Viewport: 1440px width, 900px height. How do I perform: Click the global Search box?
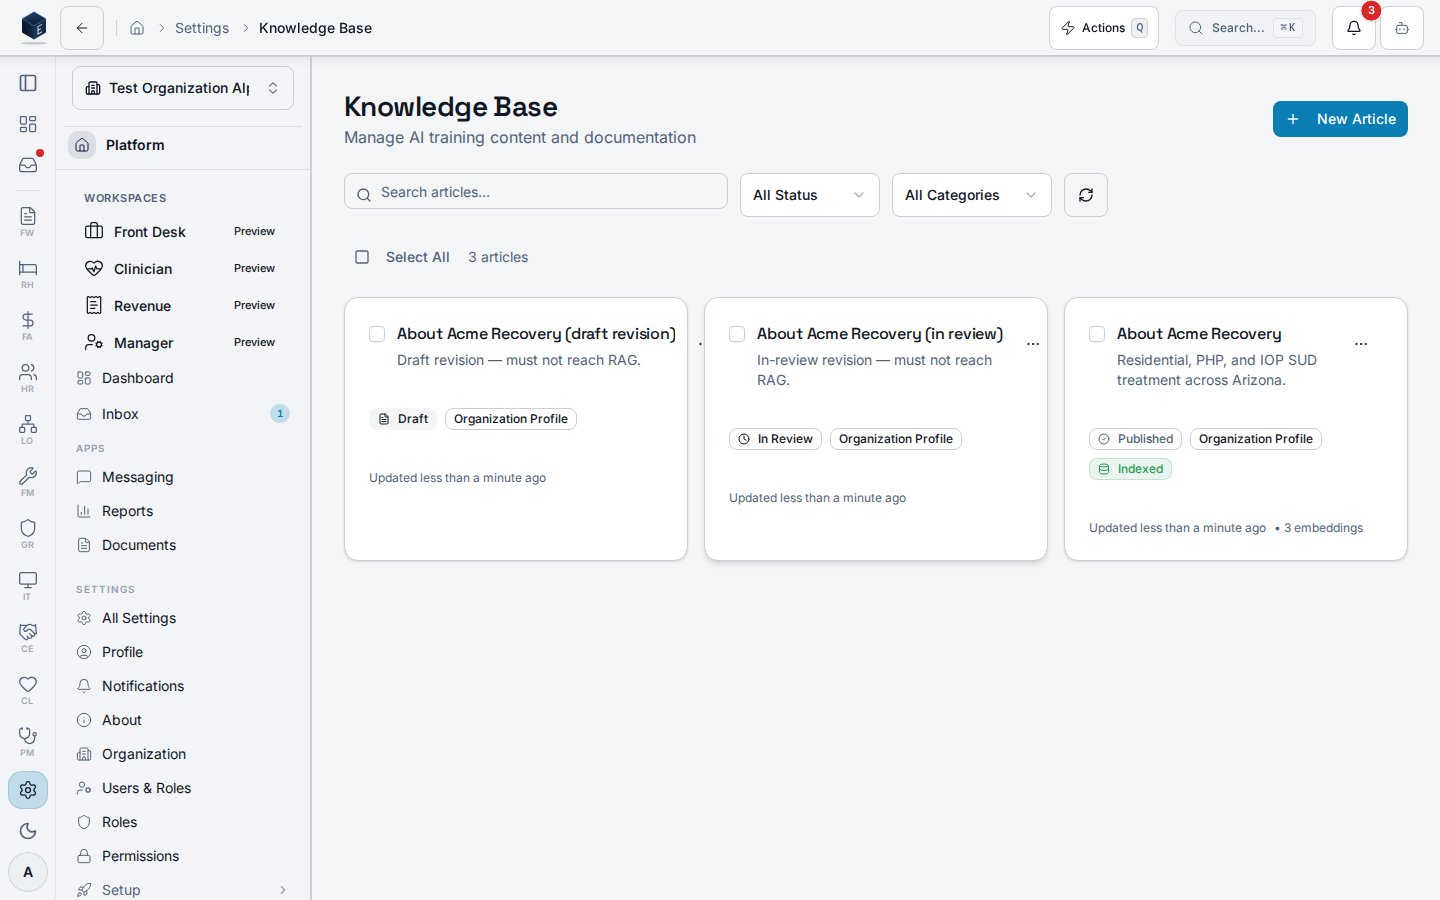click(1245, 28)
